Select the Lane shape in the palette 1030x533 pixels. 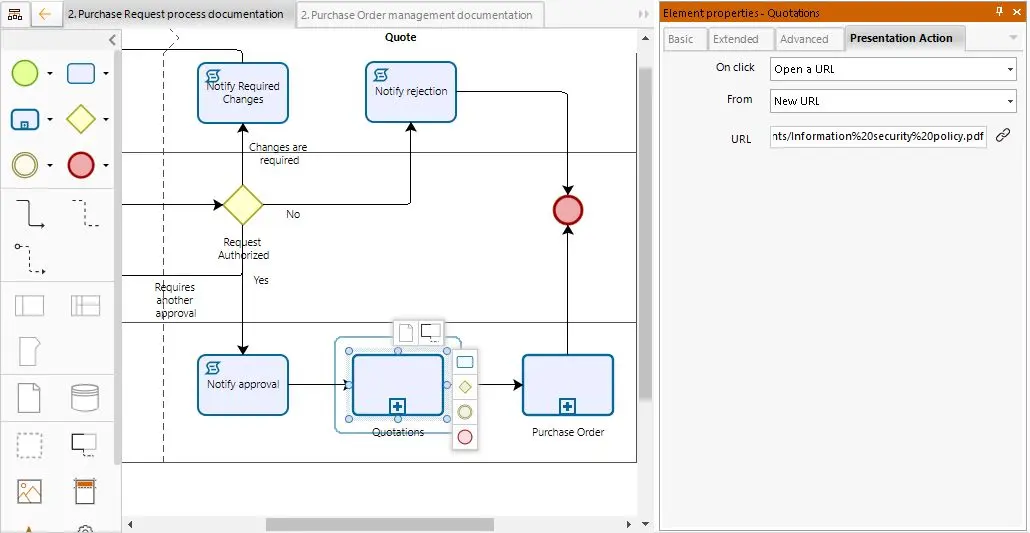click(85, 306)
